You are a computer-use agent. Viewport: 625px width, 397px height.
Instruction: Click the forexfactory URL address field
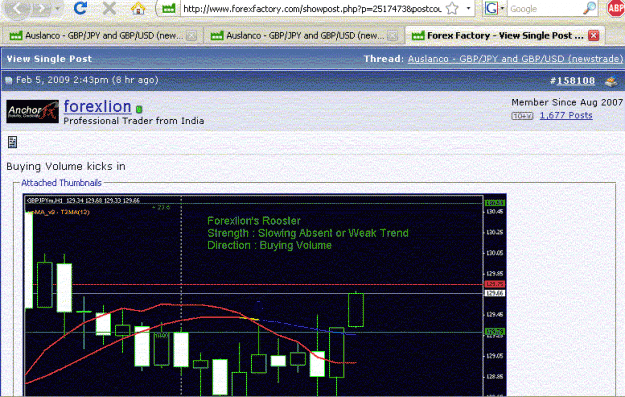pyautogui.click(x=312, y=8)
